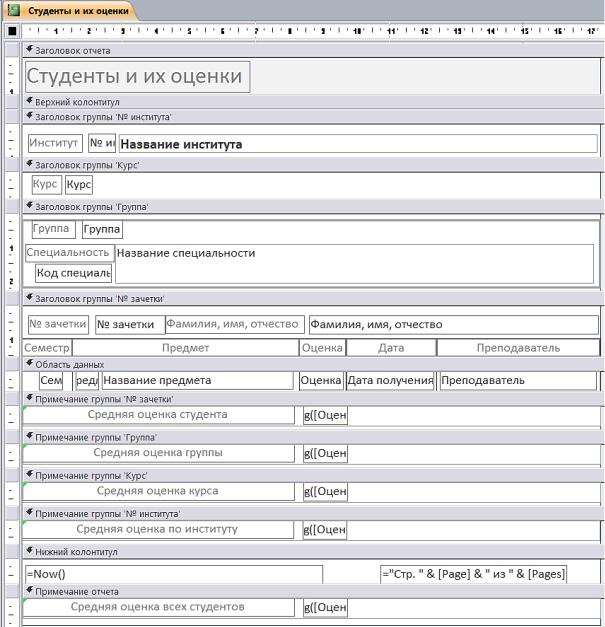Select the 'Заголовок группы Курс' section bar

(x=313, y=165)
